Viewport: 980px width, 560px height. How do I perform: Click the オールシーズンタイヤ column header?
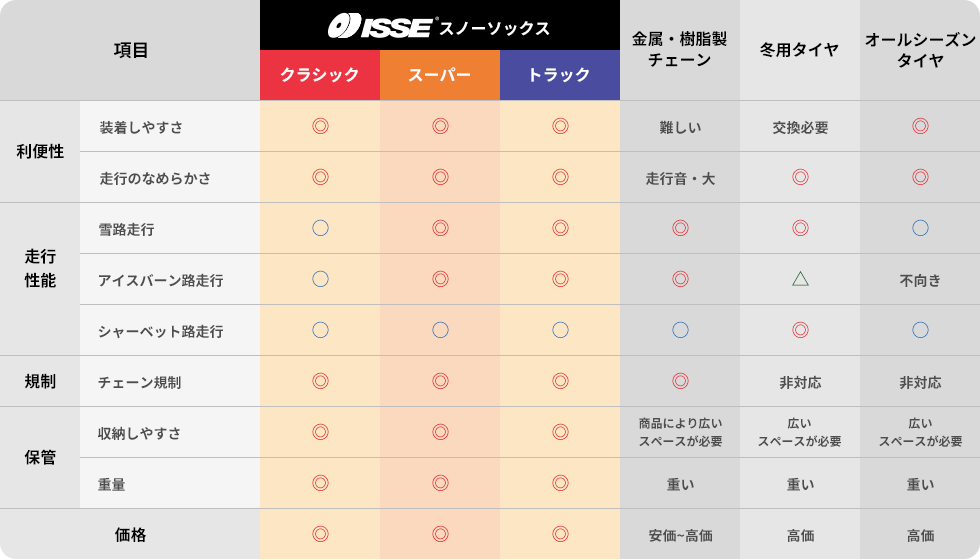(x=920, y=50)
